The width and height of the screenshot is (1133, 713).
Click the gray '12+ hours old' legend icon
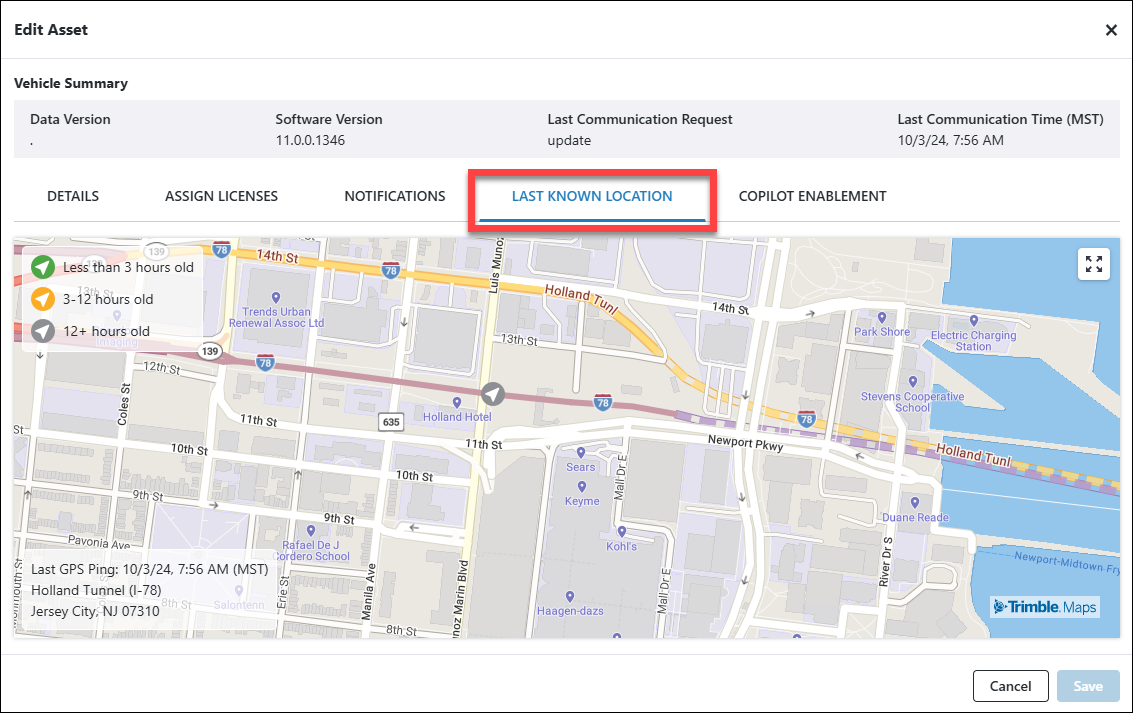coord(42,331)
